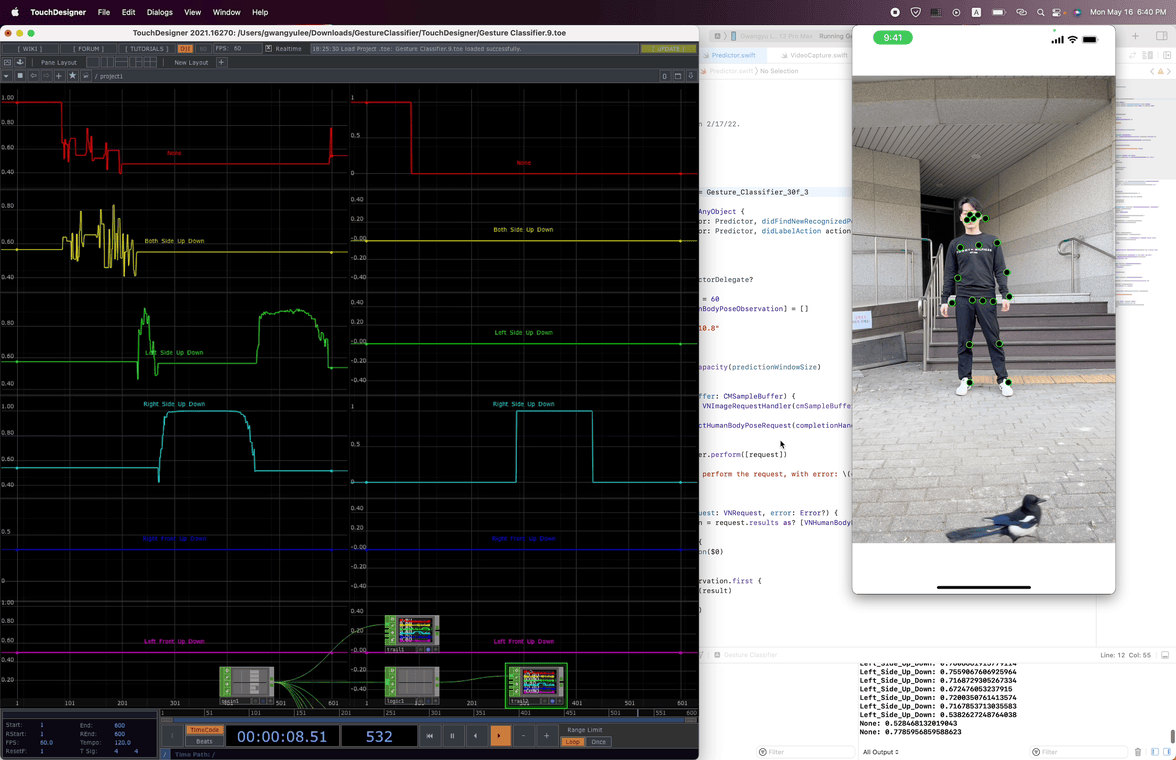Open the All Output dropdown in Xcode console

coord(880,752)
